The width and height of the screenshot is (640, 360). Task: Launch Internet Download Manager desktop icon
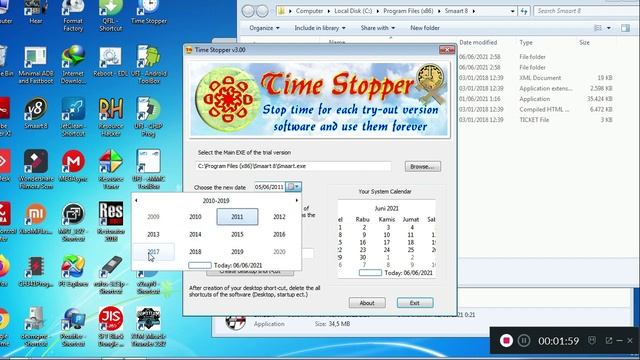73,64
